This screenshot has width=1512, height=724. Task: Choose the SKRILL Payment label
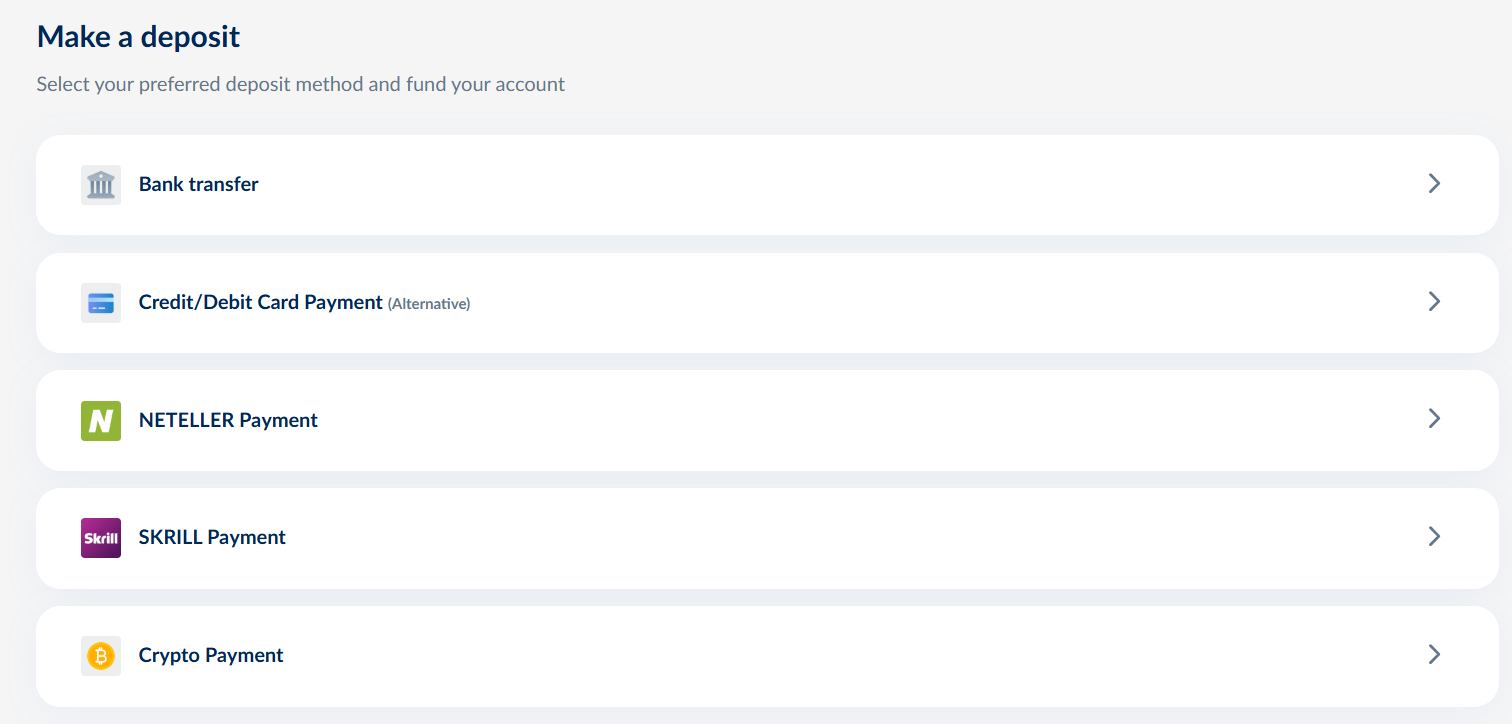coord(212,537)
